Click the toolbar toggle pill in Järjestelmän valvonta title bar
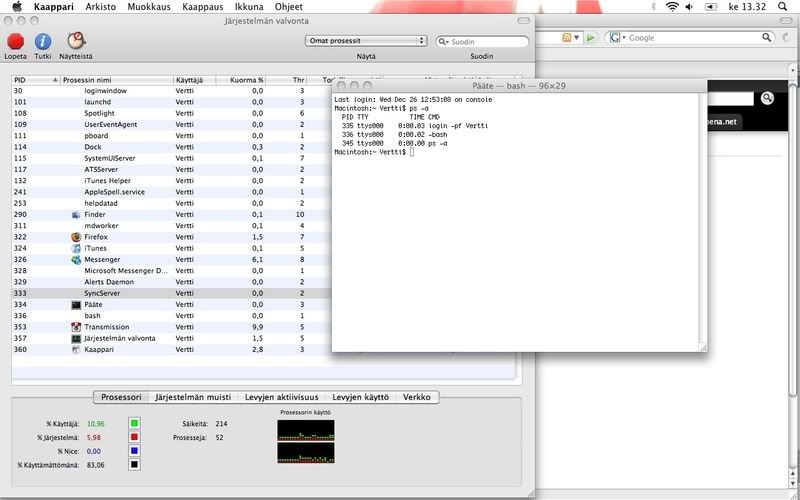 click(523, 21)
